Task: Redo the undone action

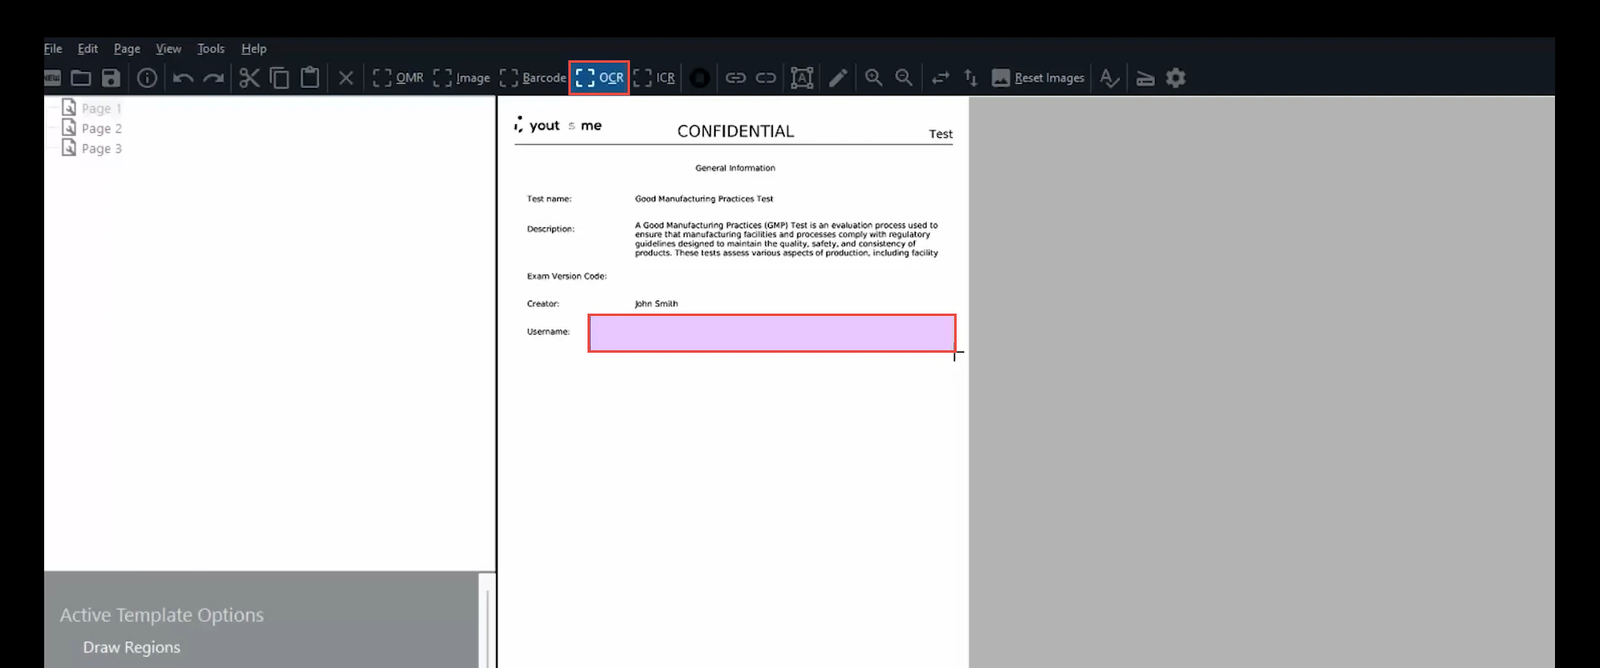Action: [x=213, y=78]
